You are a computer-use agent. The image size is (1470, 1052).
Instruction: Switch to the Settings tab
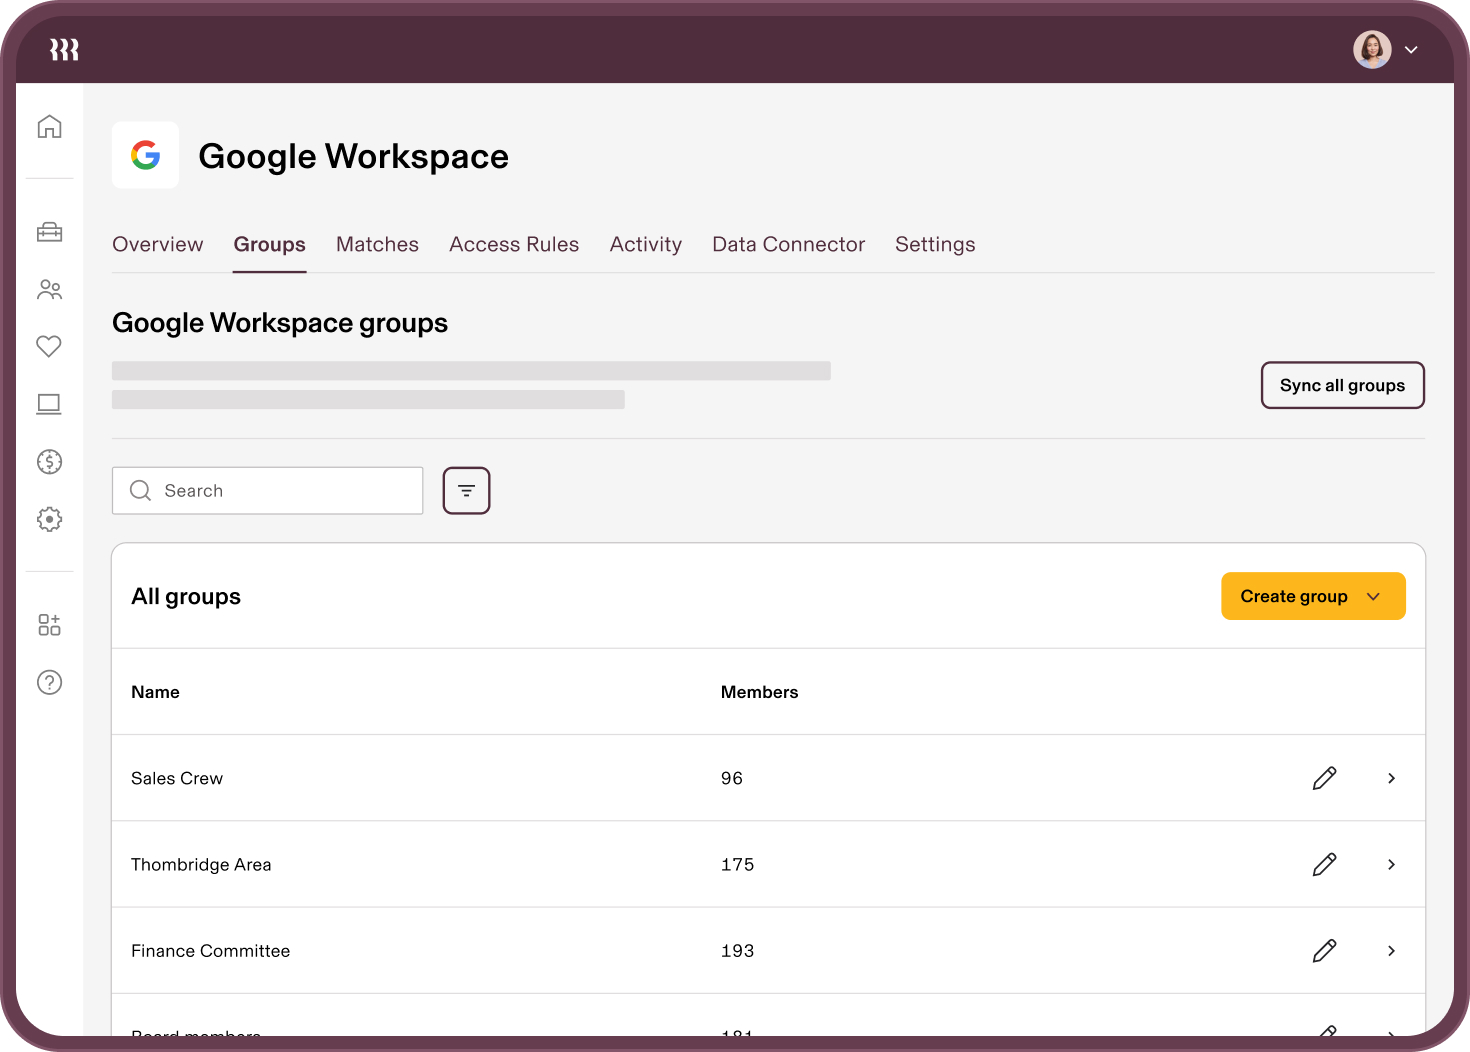(935, 245)
